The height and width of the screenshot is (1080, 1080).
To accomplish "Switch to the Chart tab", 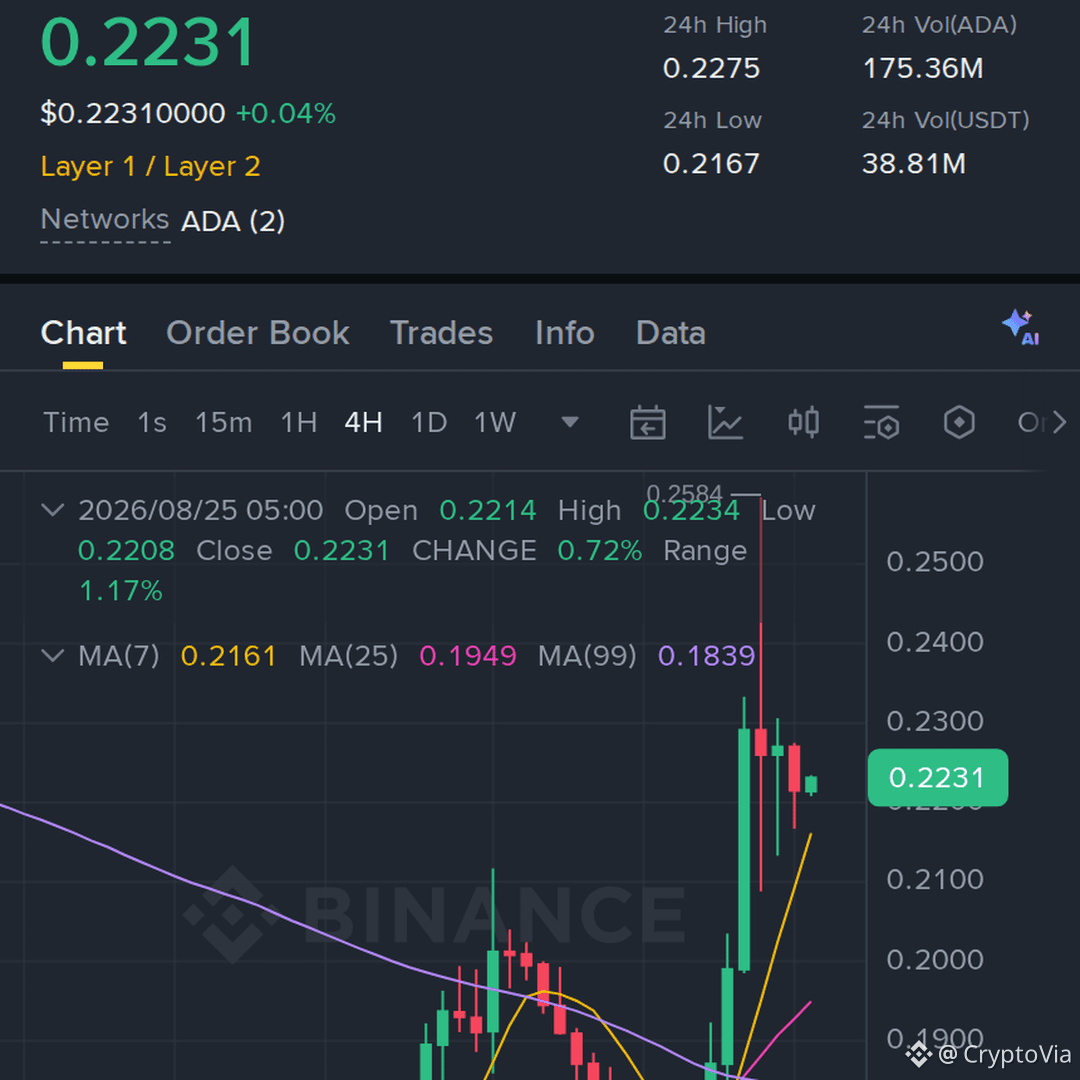I will pos(83,333).
